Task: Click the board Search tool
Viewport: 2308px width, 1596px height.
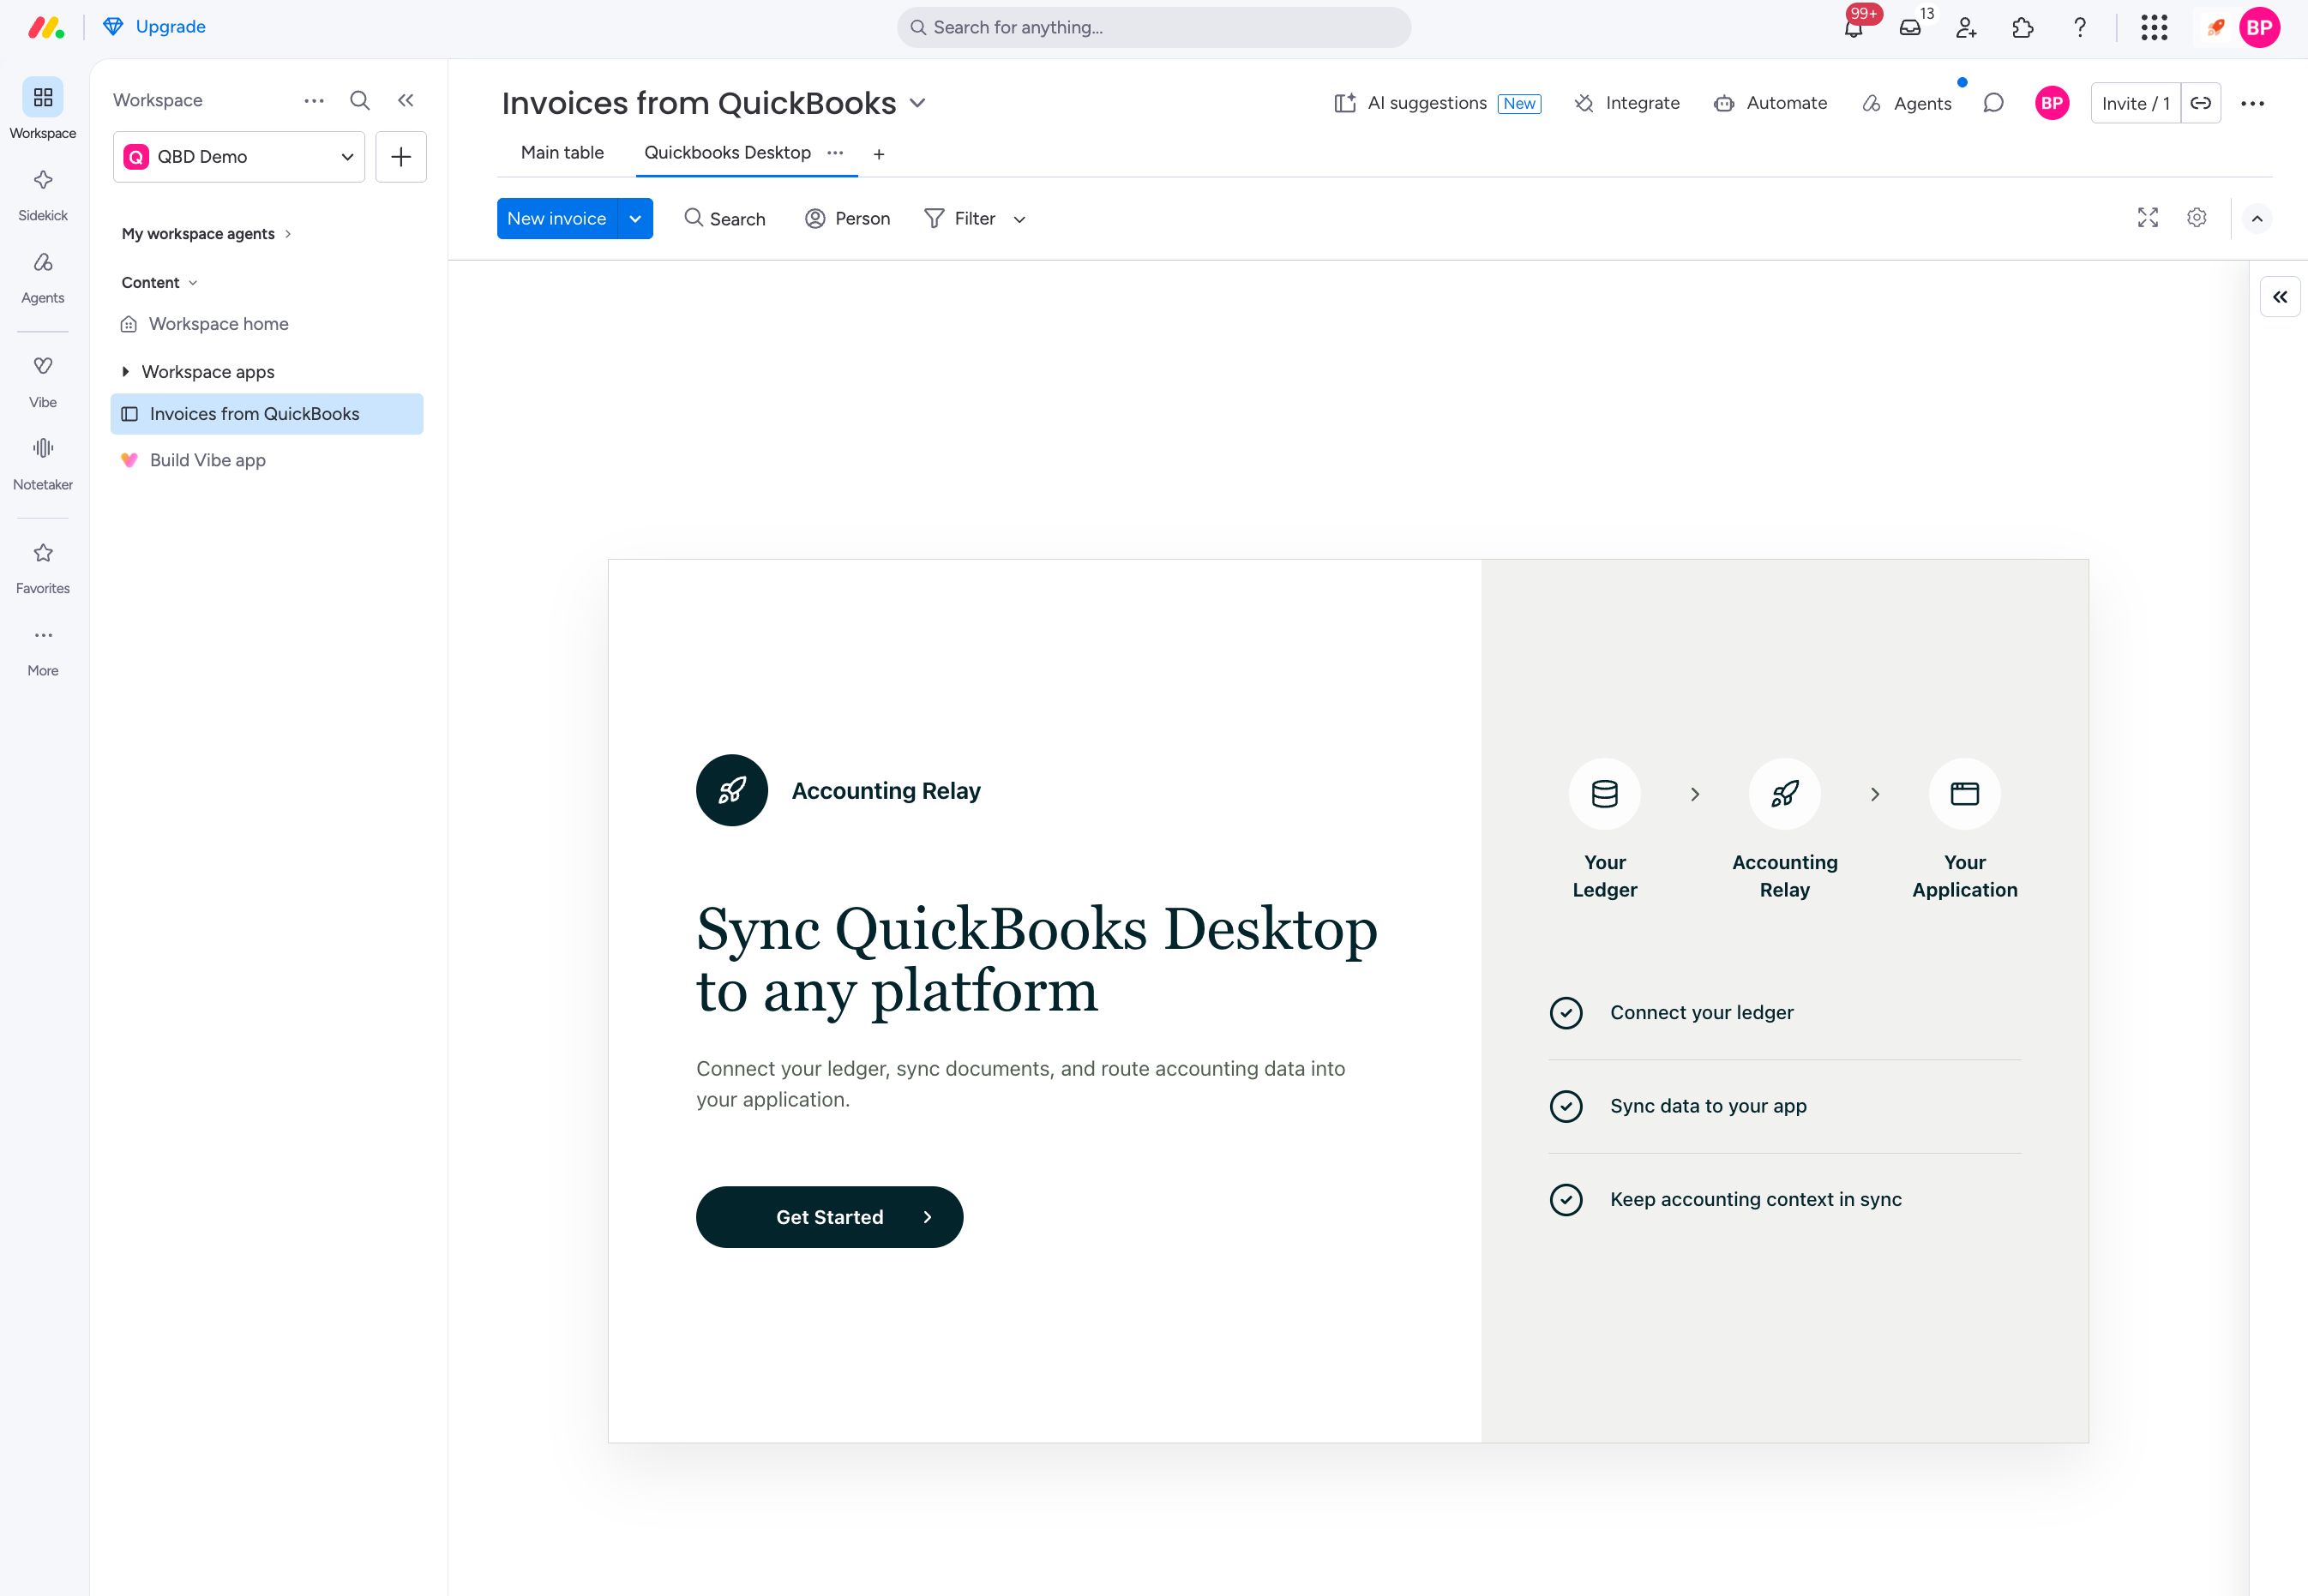Action: click(x=725, y=219)
